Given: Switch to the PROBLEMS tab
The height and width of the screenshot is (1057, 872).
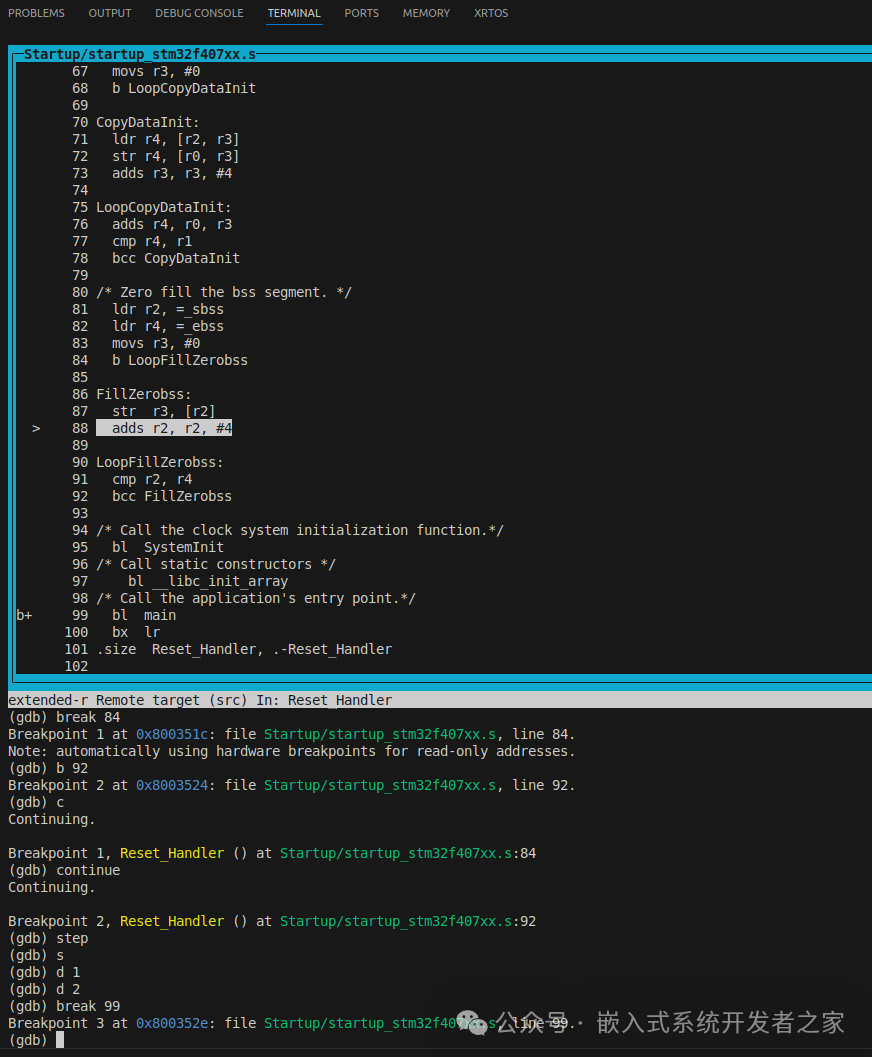Looking at the screenshot, I should (x=36, y=13).
